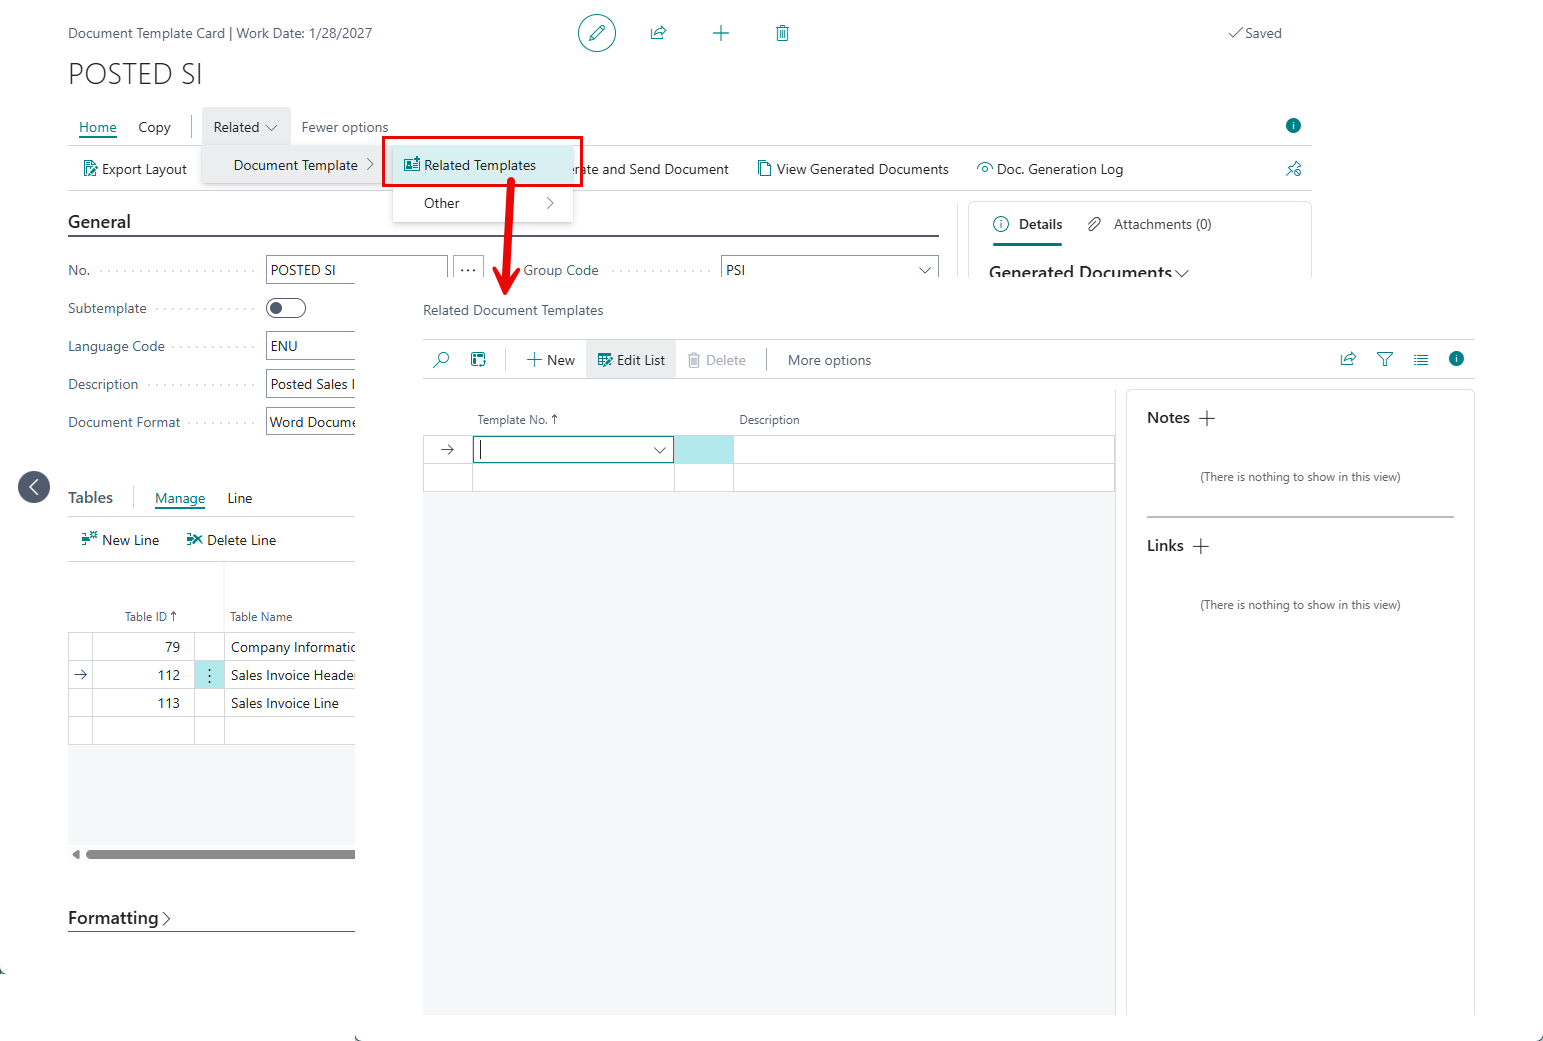This screenshot has height=1041, width=1543.
Task: Click the trash delete icon in header
Action: tap(782, 33)
